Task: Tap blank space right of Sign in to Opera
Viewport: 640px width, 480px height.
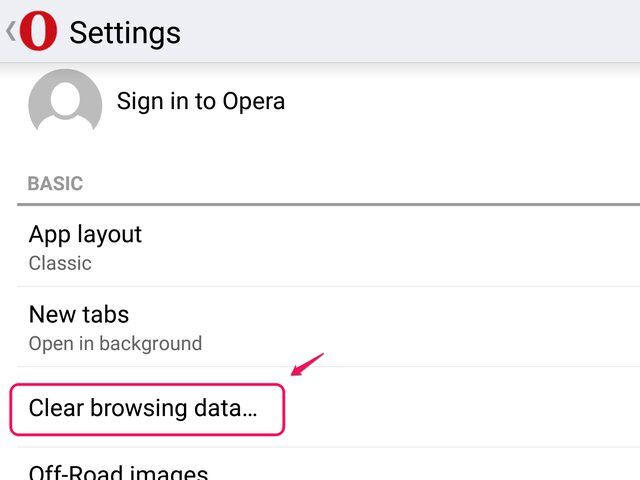Action: [460, 102]
